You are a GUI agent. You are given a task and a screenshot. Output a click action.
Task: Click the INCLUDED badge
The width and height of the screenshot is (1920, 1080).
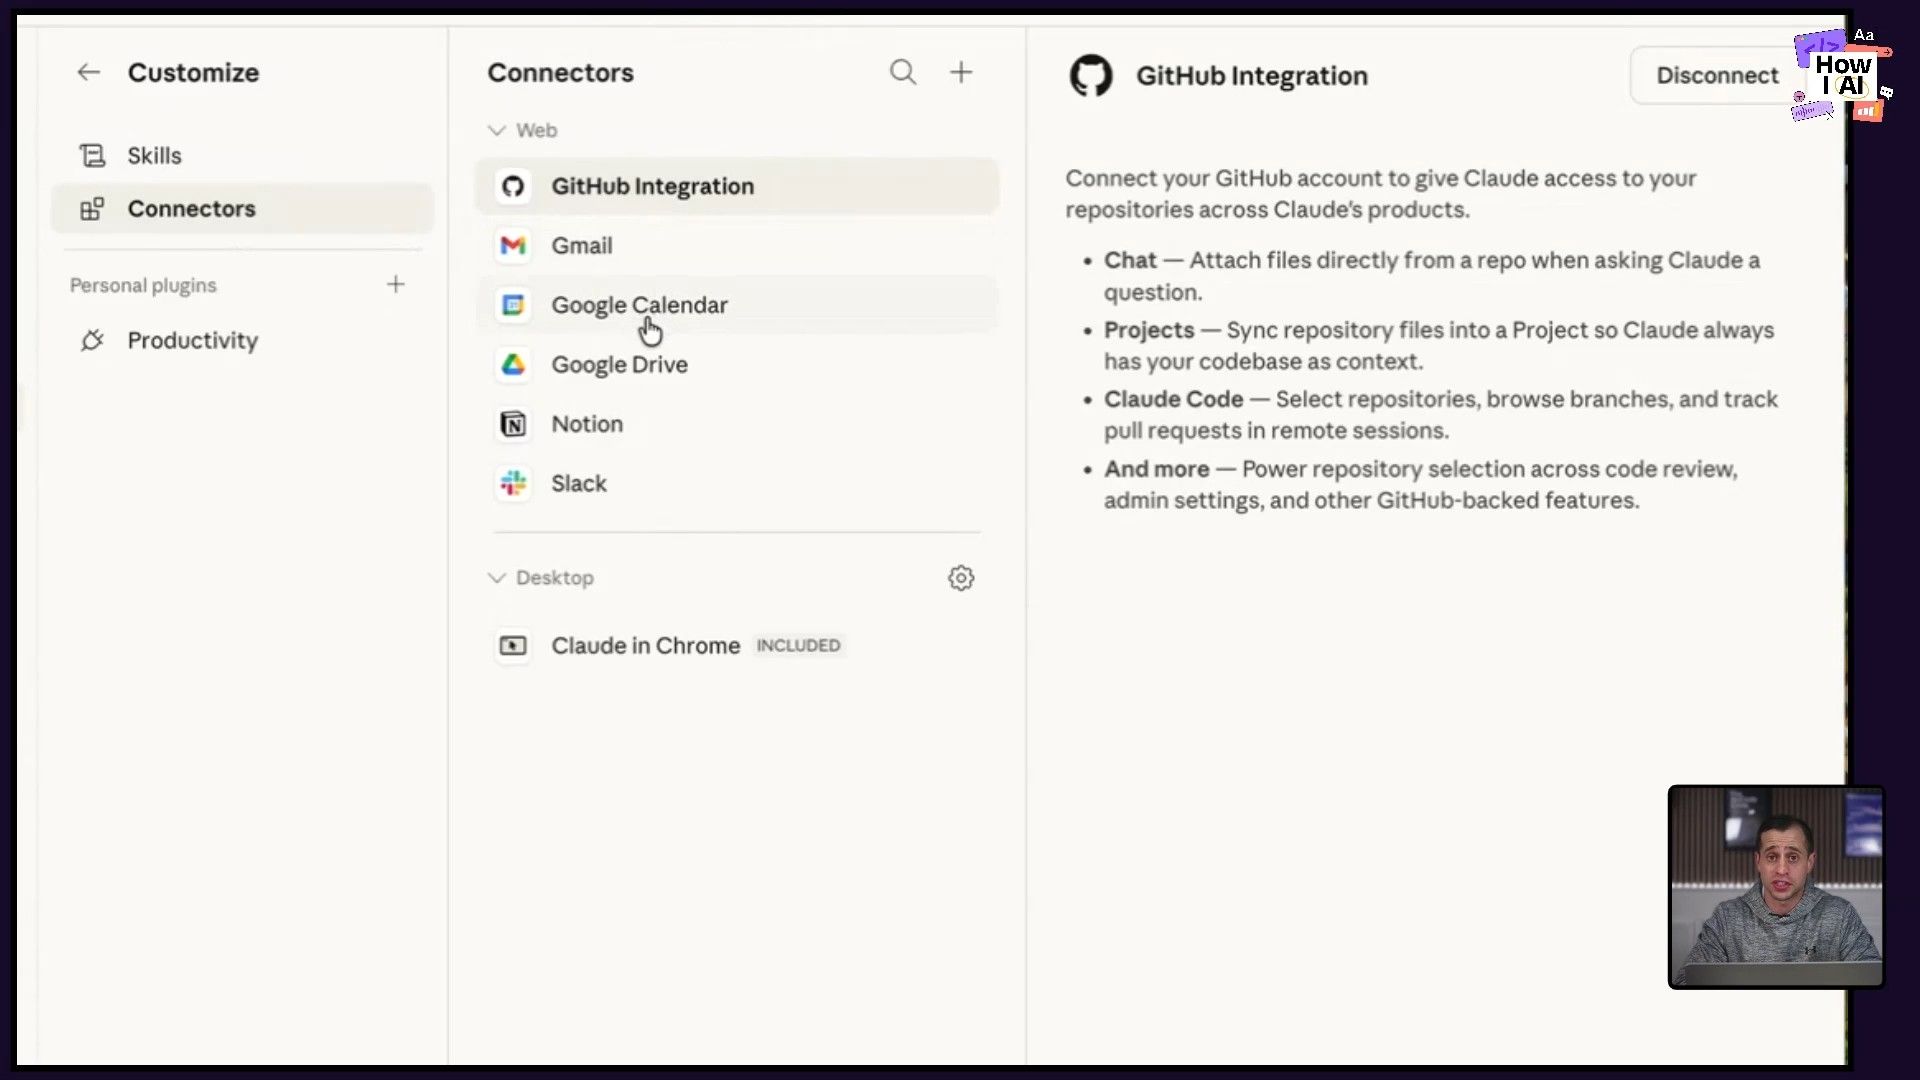click(x=798, y=646)
